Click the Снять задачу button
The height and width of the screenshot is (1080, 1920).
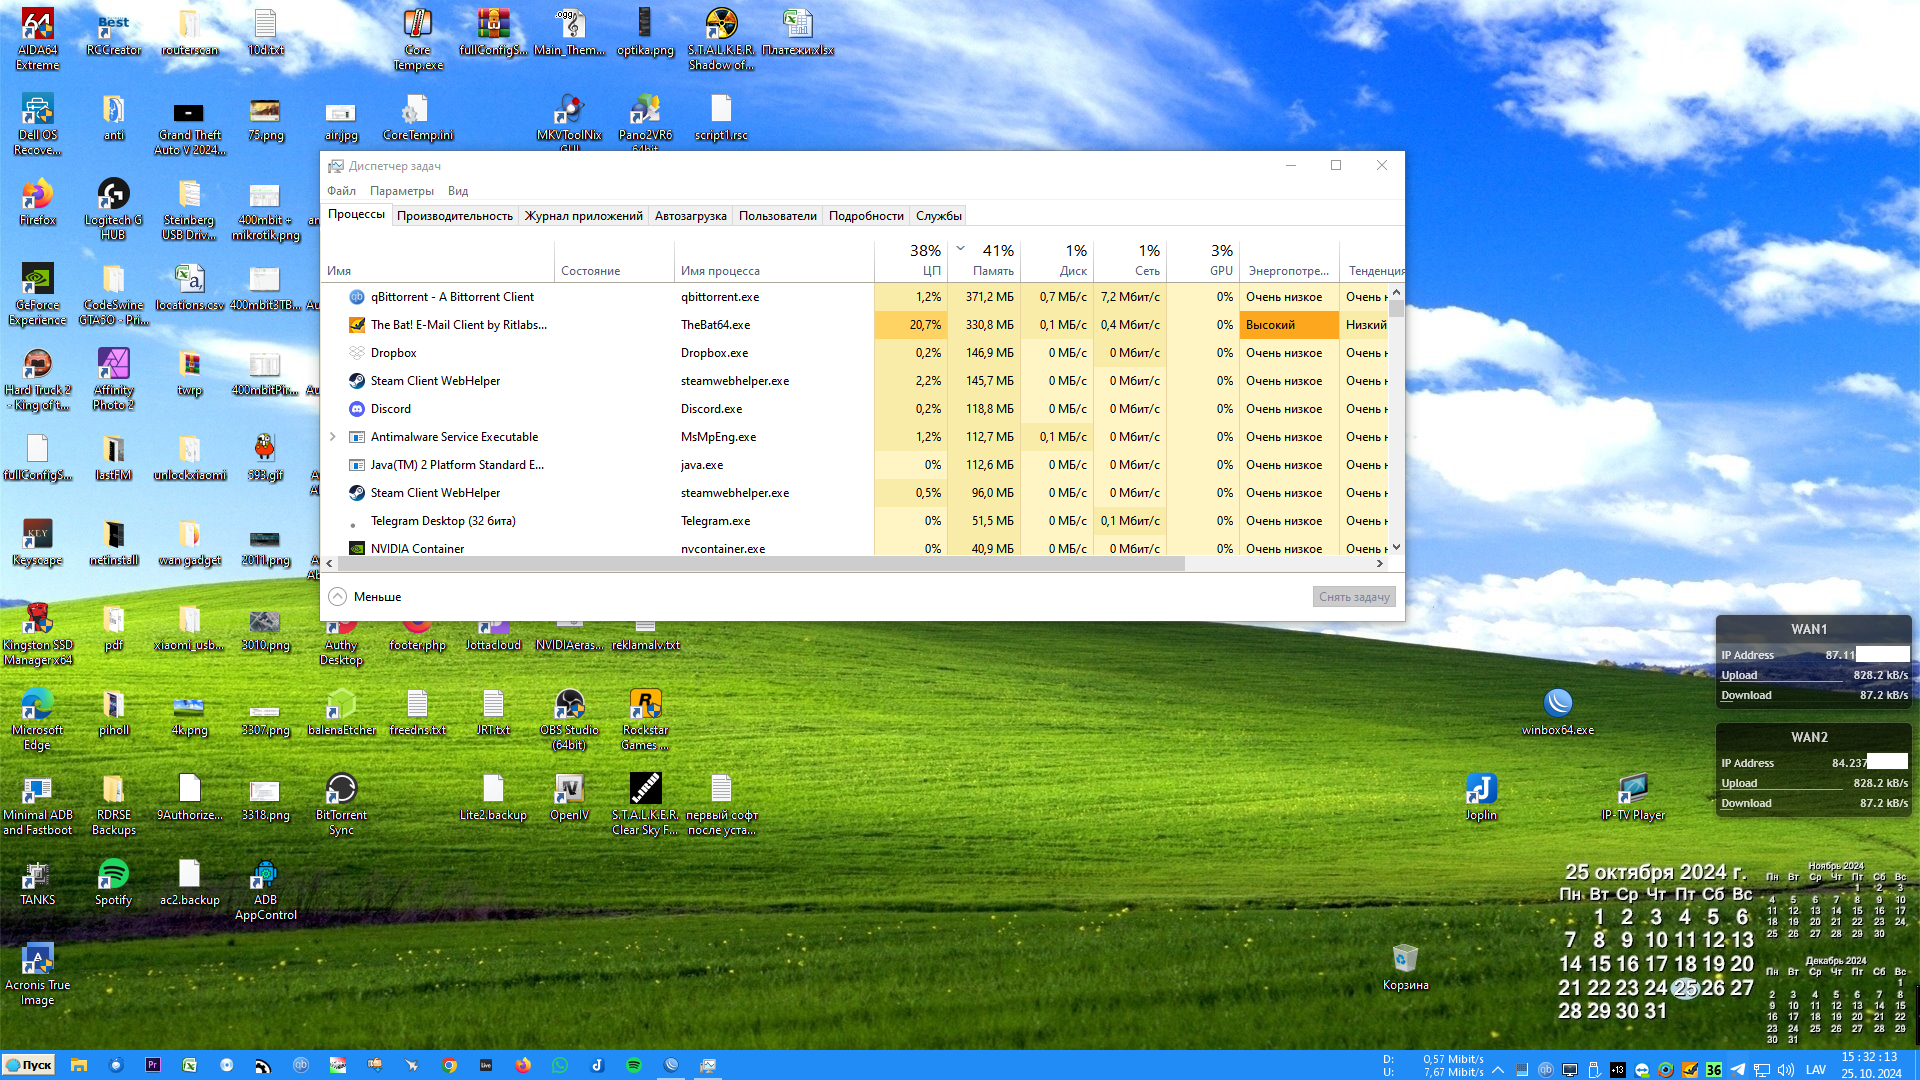coord(1354,597)
